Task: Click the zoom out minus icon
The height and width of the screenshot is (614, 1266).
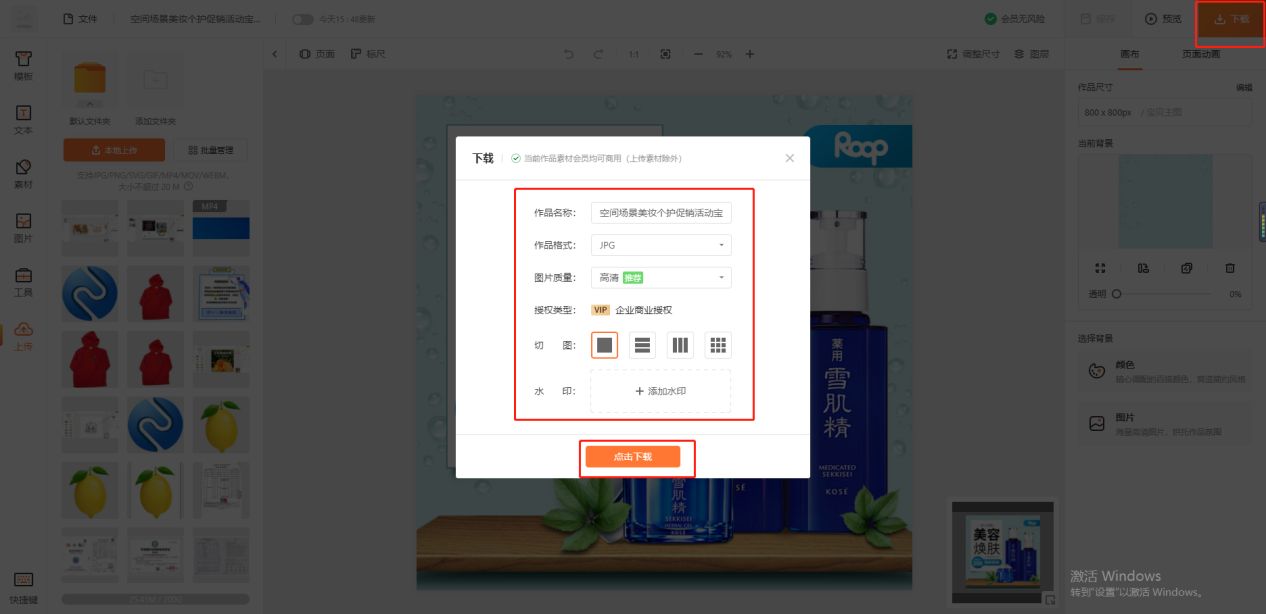Action: pos(698,54)
